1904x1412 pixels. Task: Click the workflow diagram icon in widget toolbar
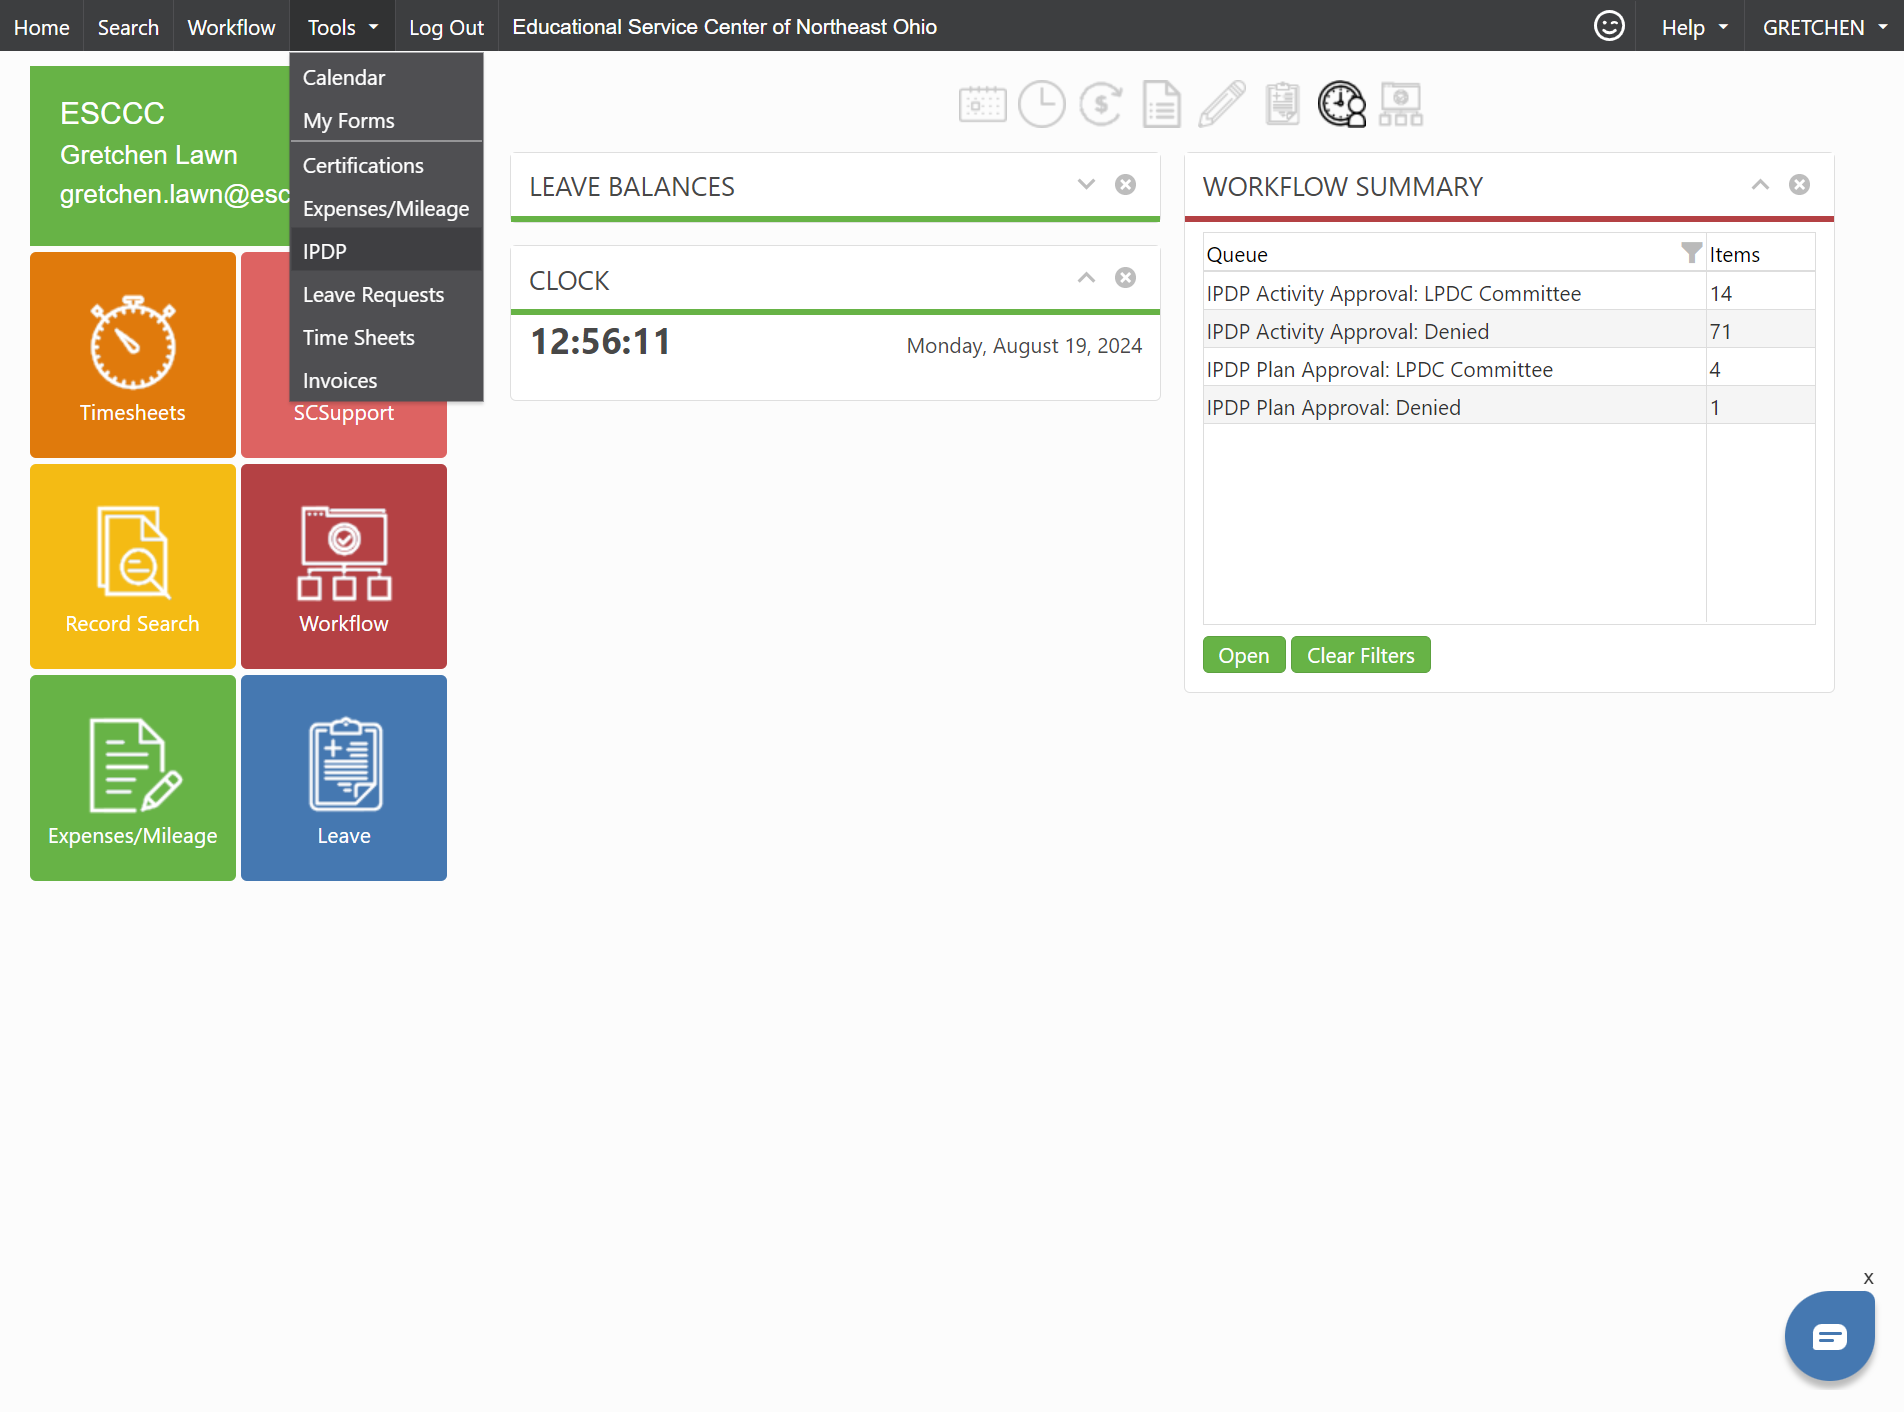(x=1401, y=104)
